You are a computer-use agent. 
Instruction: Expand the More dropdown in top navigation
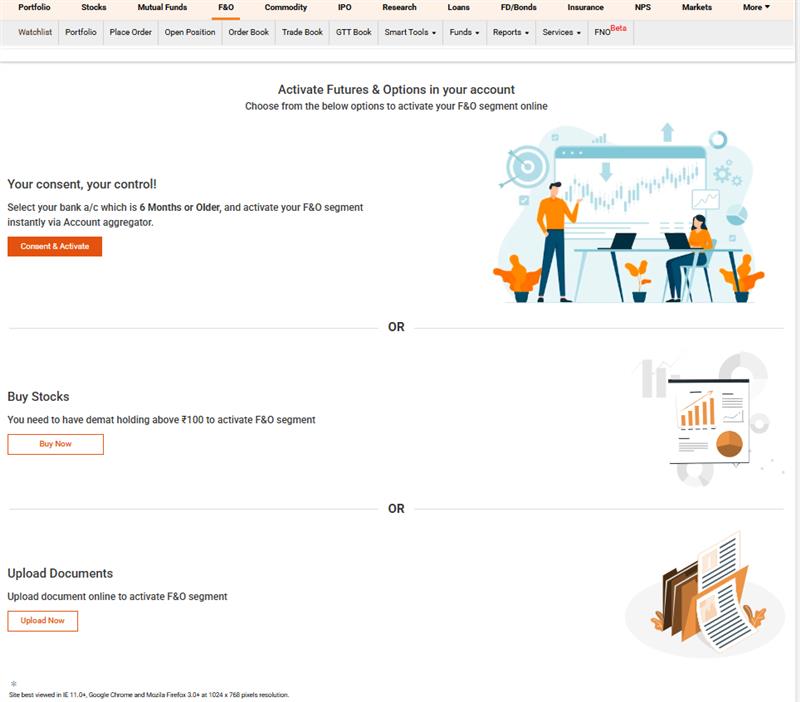(x=756, y=7)
